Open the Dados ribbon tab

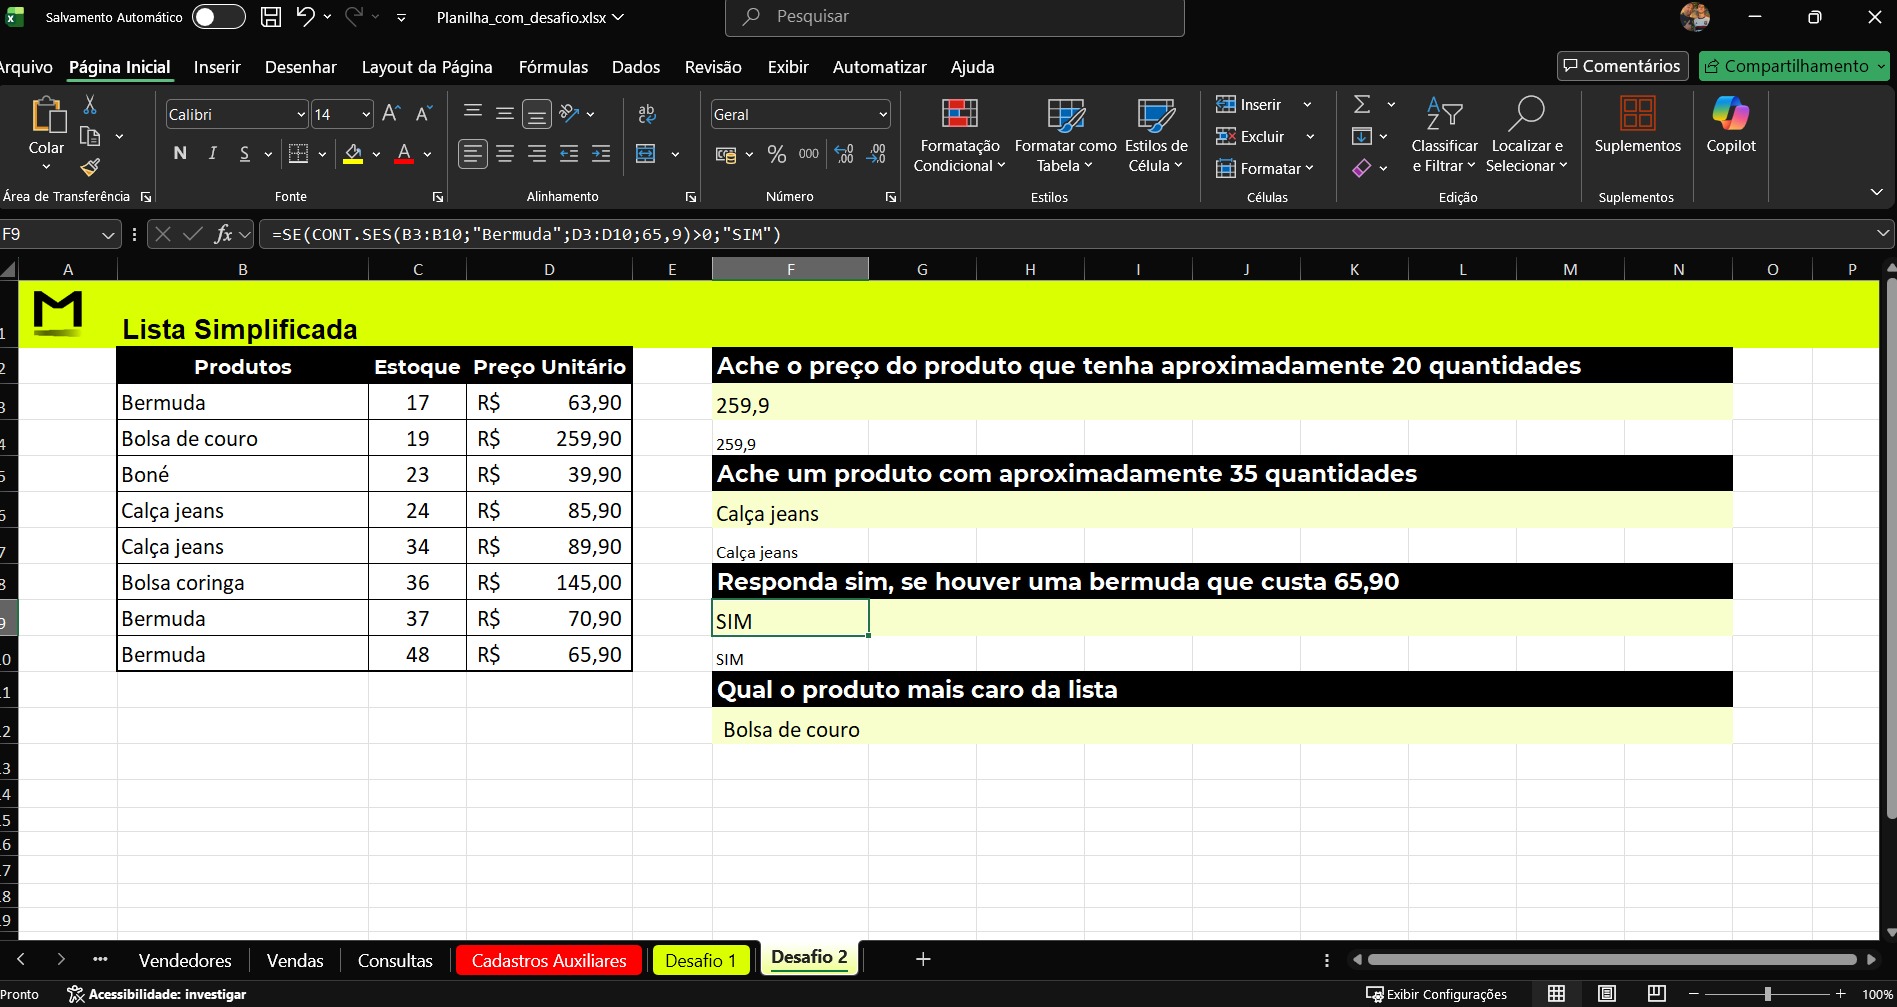636,67
